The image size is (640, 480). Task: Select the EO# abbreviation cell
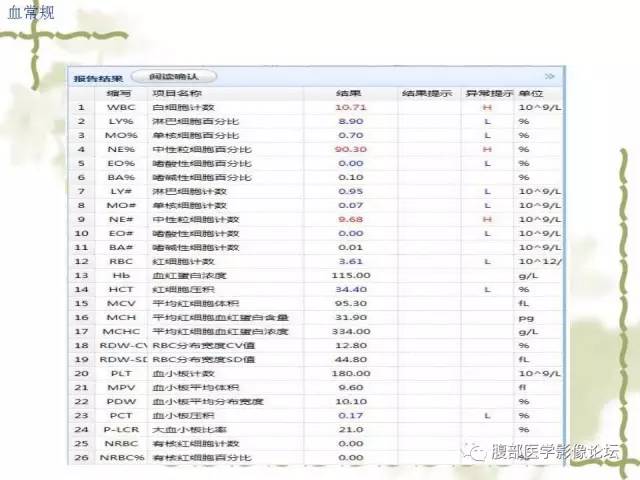[121, 234]
